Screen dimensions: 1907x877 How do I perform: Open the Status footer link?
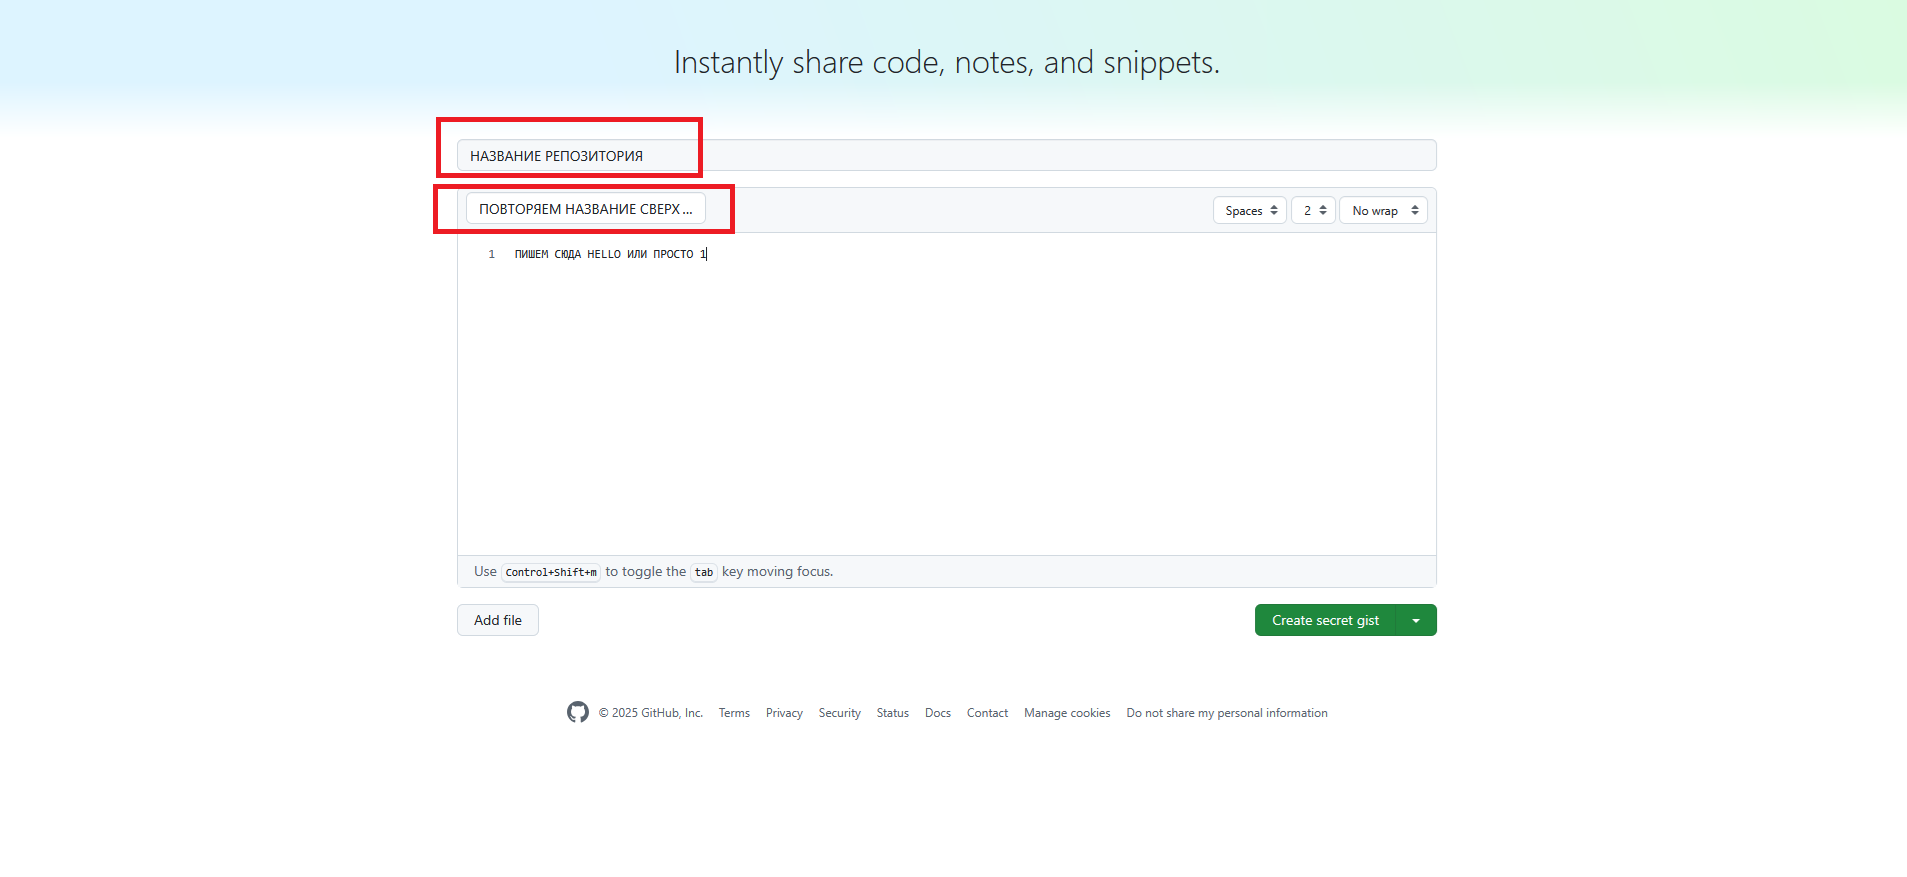[x=892, y=713]
